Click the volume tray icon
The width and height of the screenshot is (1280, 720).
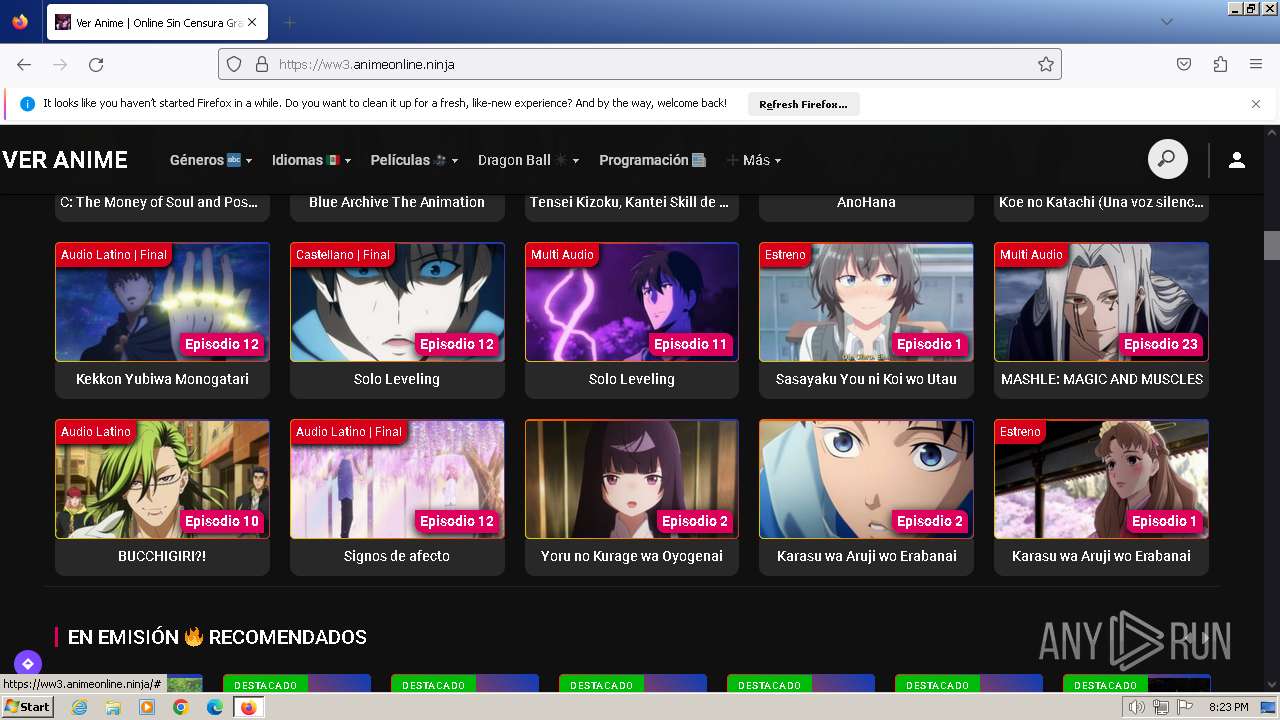pyautogui.click(x=1137, y=707)
